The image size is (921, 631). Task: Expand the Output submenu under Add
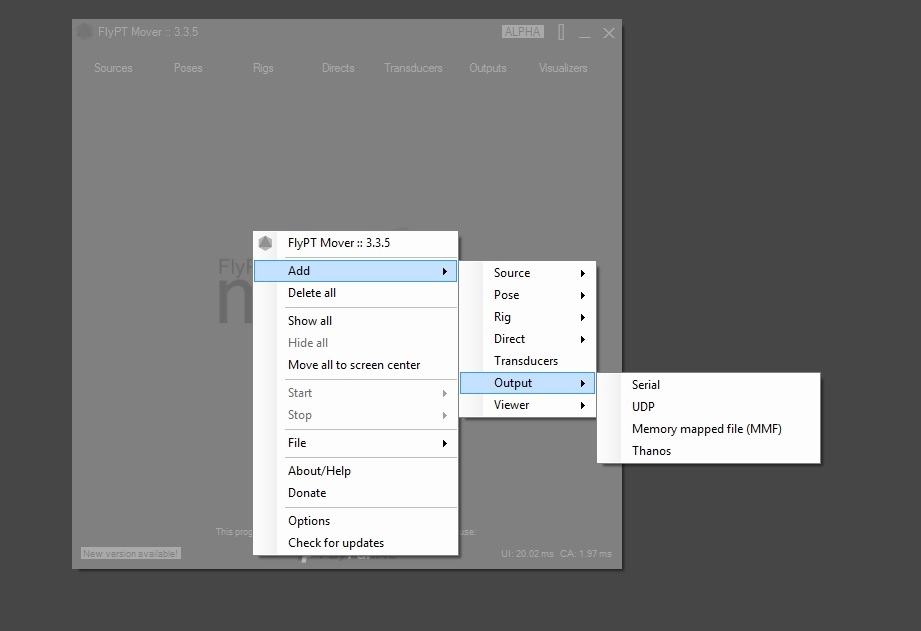[x=527, y=383]
